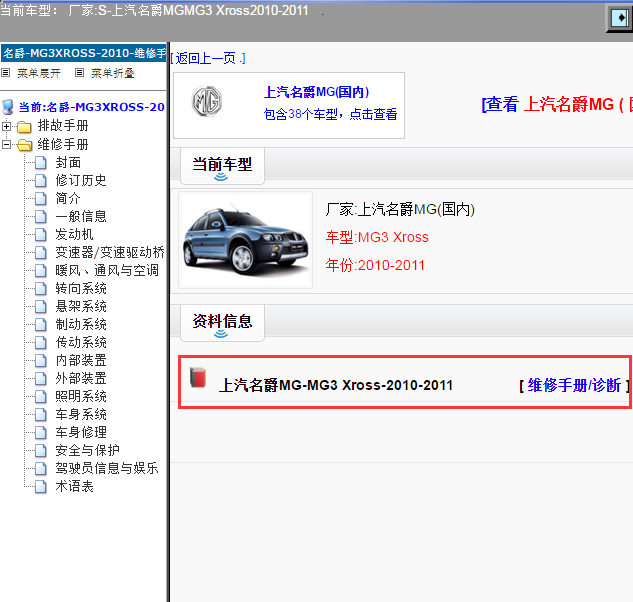Open the 转向系统 chapter label

coord(81,289)
